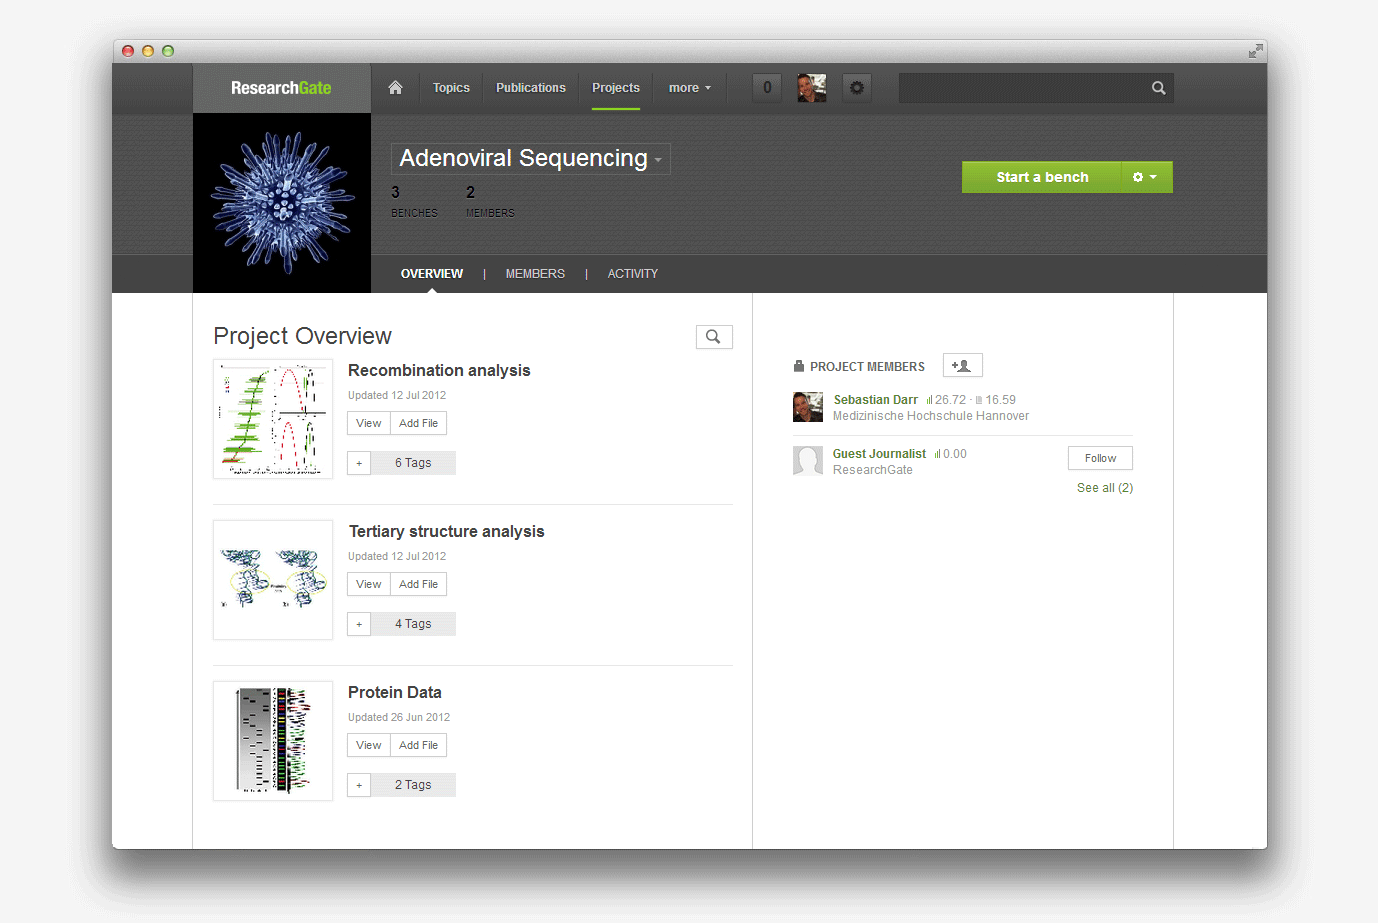Click See all (2) members link
The height and width of the screenshot is (923, 1378).
[1105, 488]
